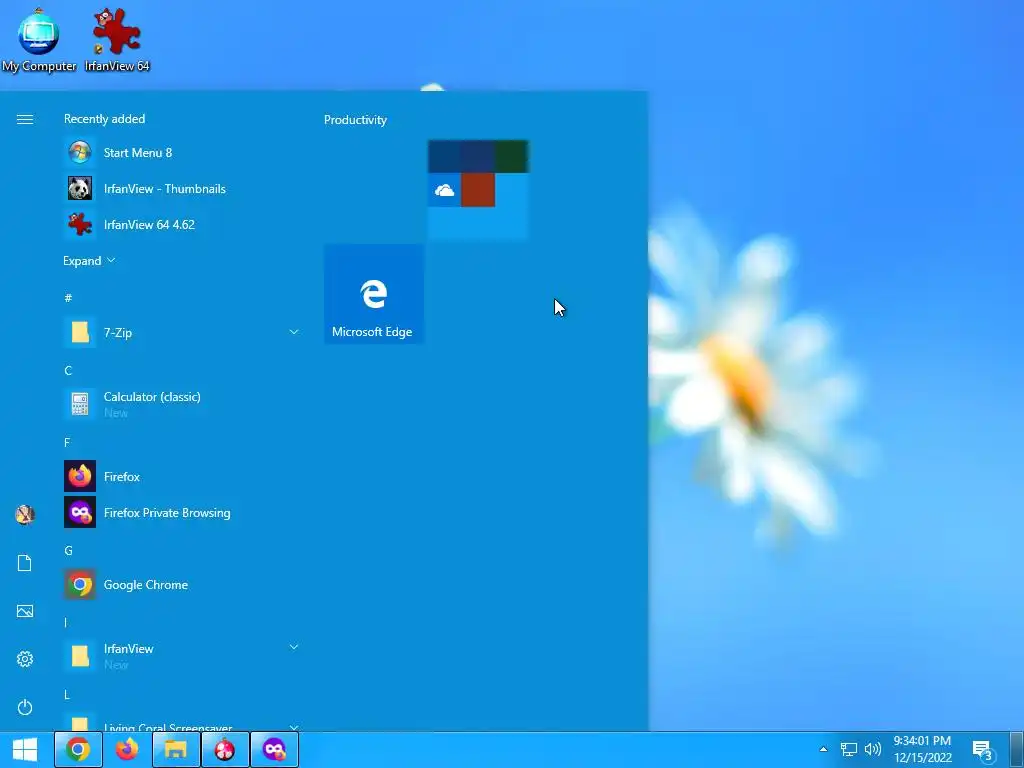Open File Explorer from the taskbar
Viewport: 1024px width, 768px height.
pos(176,749)
